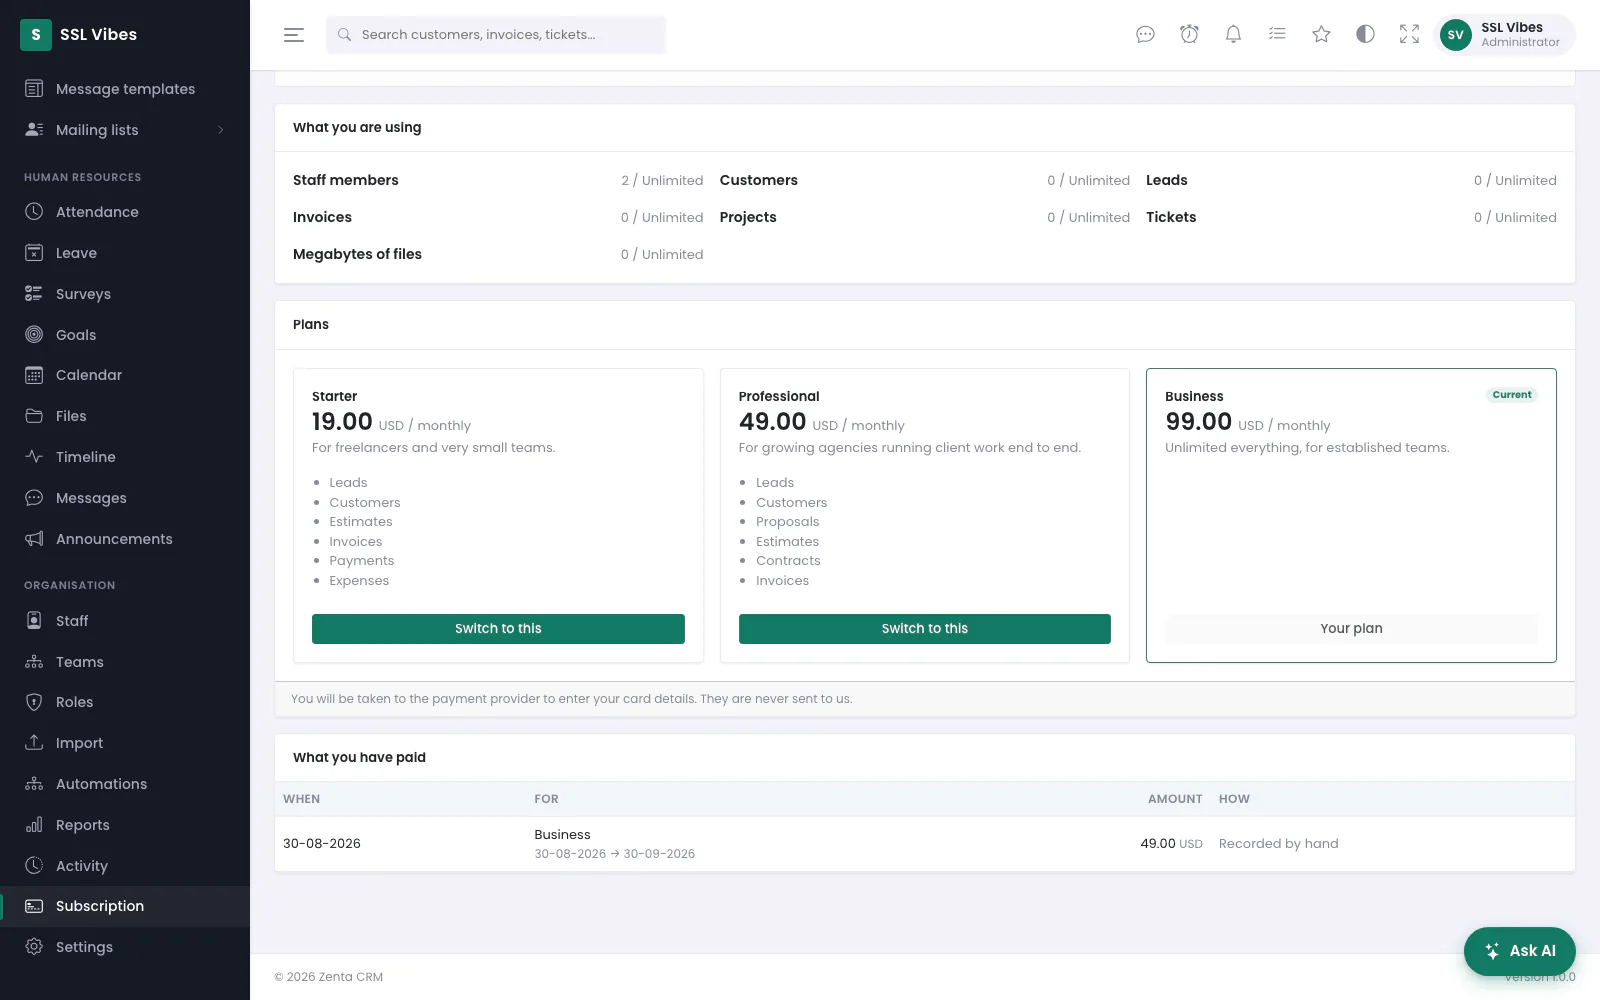
Task: Click the Activity clock icon
Action: coord(34,866)
